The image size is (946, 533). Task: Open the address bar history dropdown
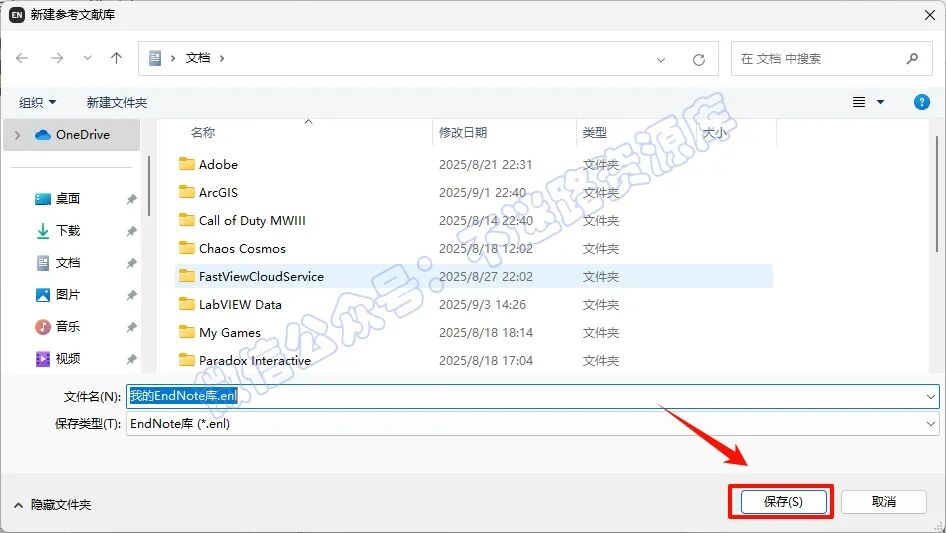point(661,59)
